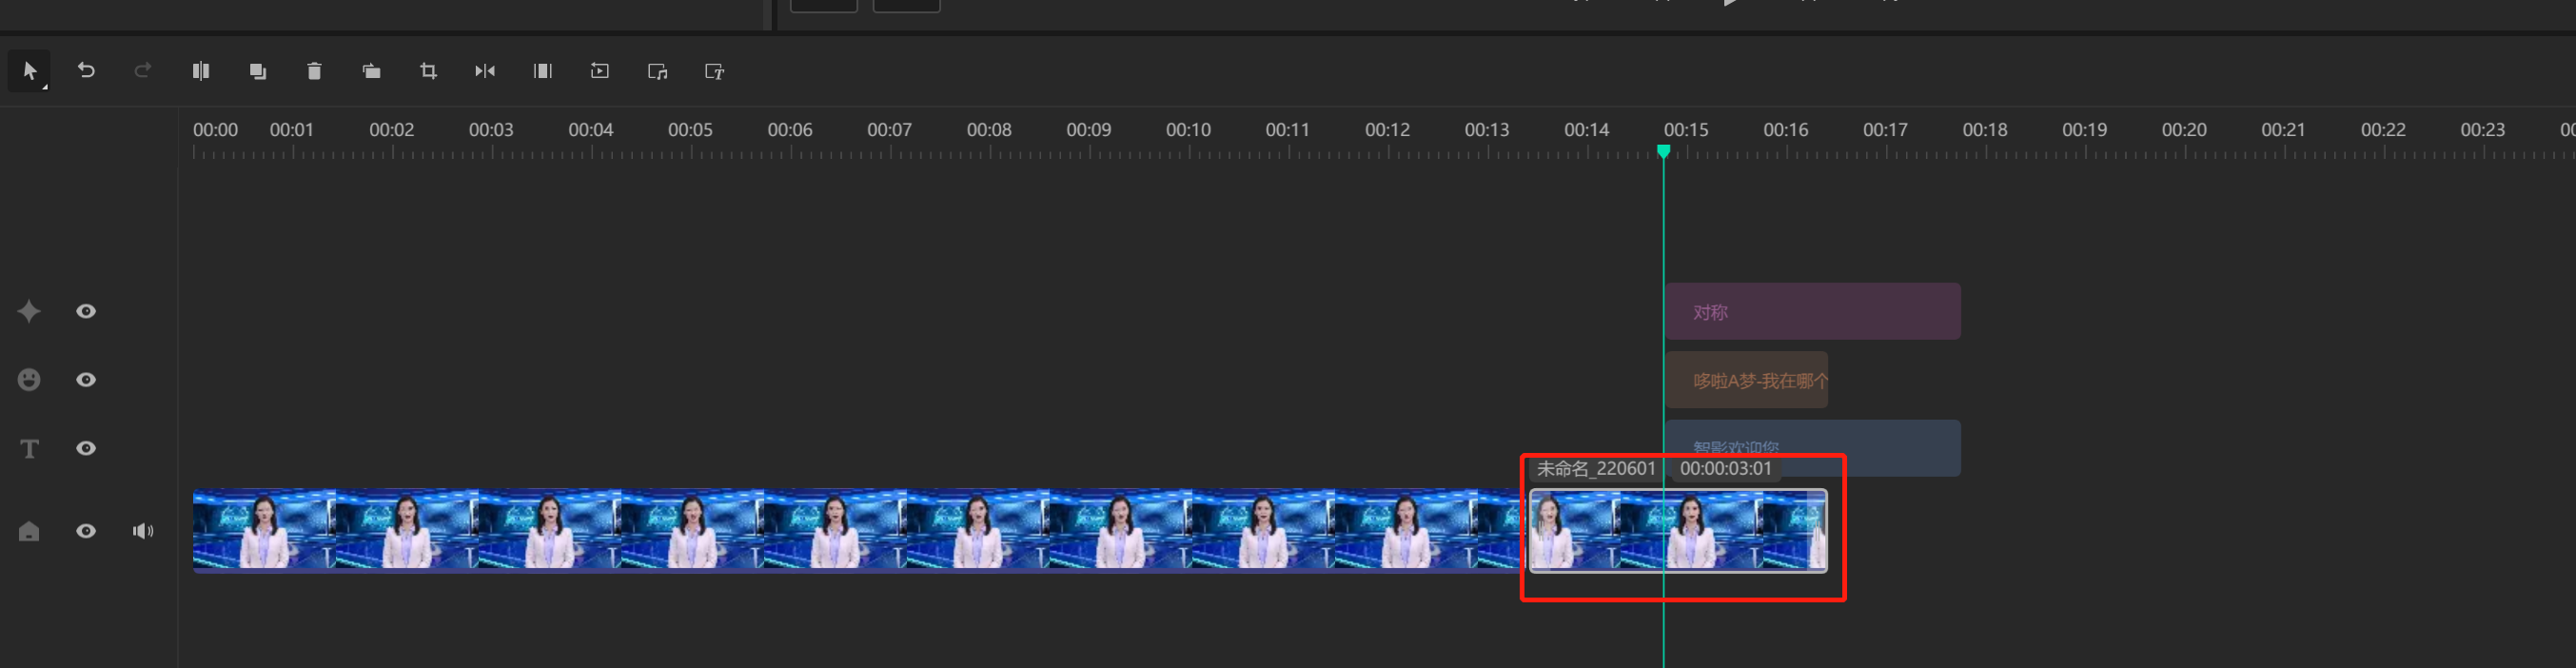Delete the selected clip with trash icon
The height and width of the screenshot is (668, 2576).
click(314, 71)
